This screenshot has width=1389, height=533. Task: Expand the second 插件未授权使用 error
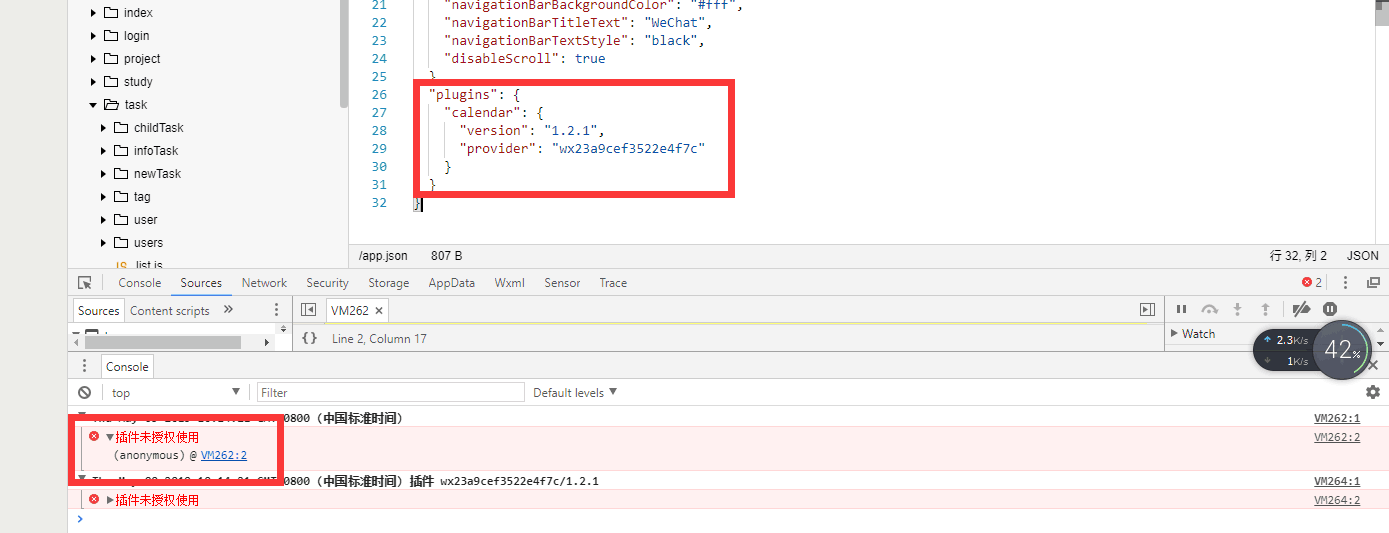coord(110,500)
